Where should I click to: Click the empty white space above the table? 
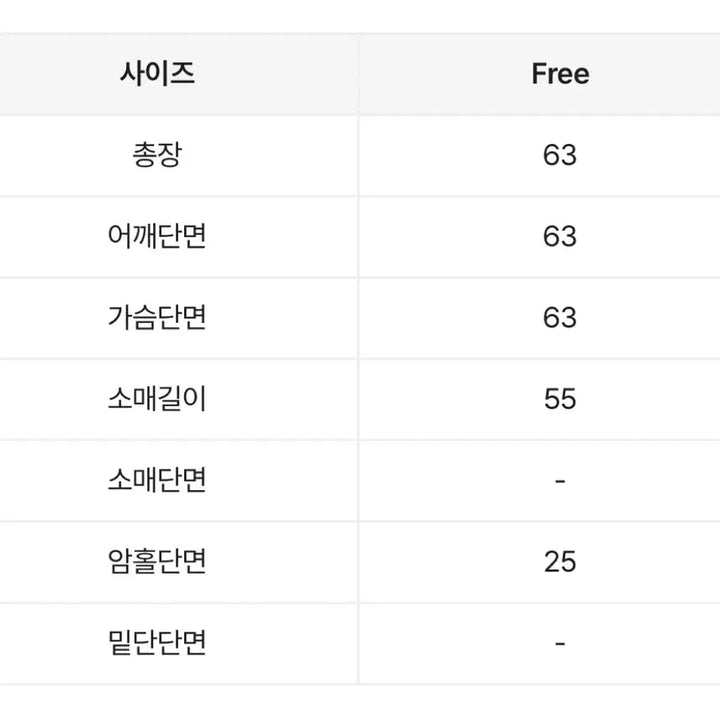point(360,16)
